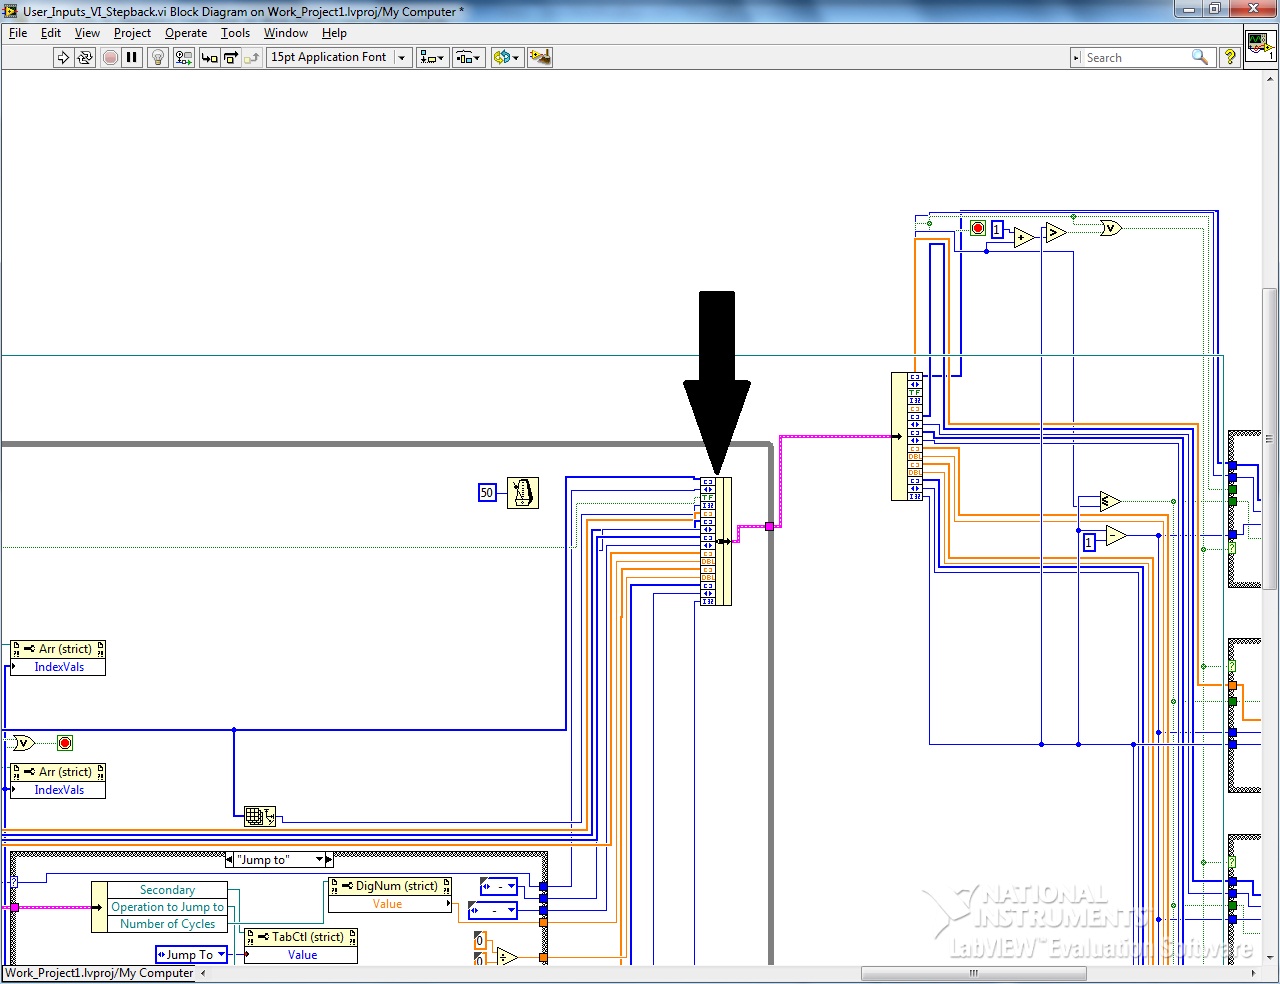The image size is (1280, 984).
Task: Open the Window menu
Action: pos(286,33)
